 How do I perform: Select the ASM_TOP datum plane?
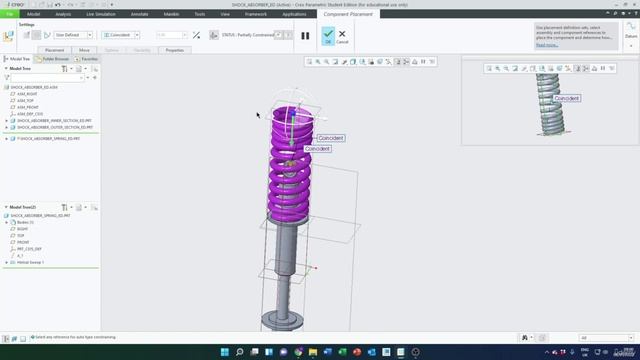25,100
